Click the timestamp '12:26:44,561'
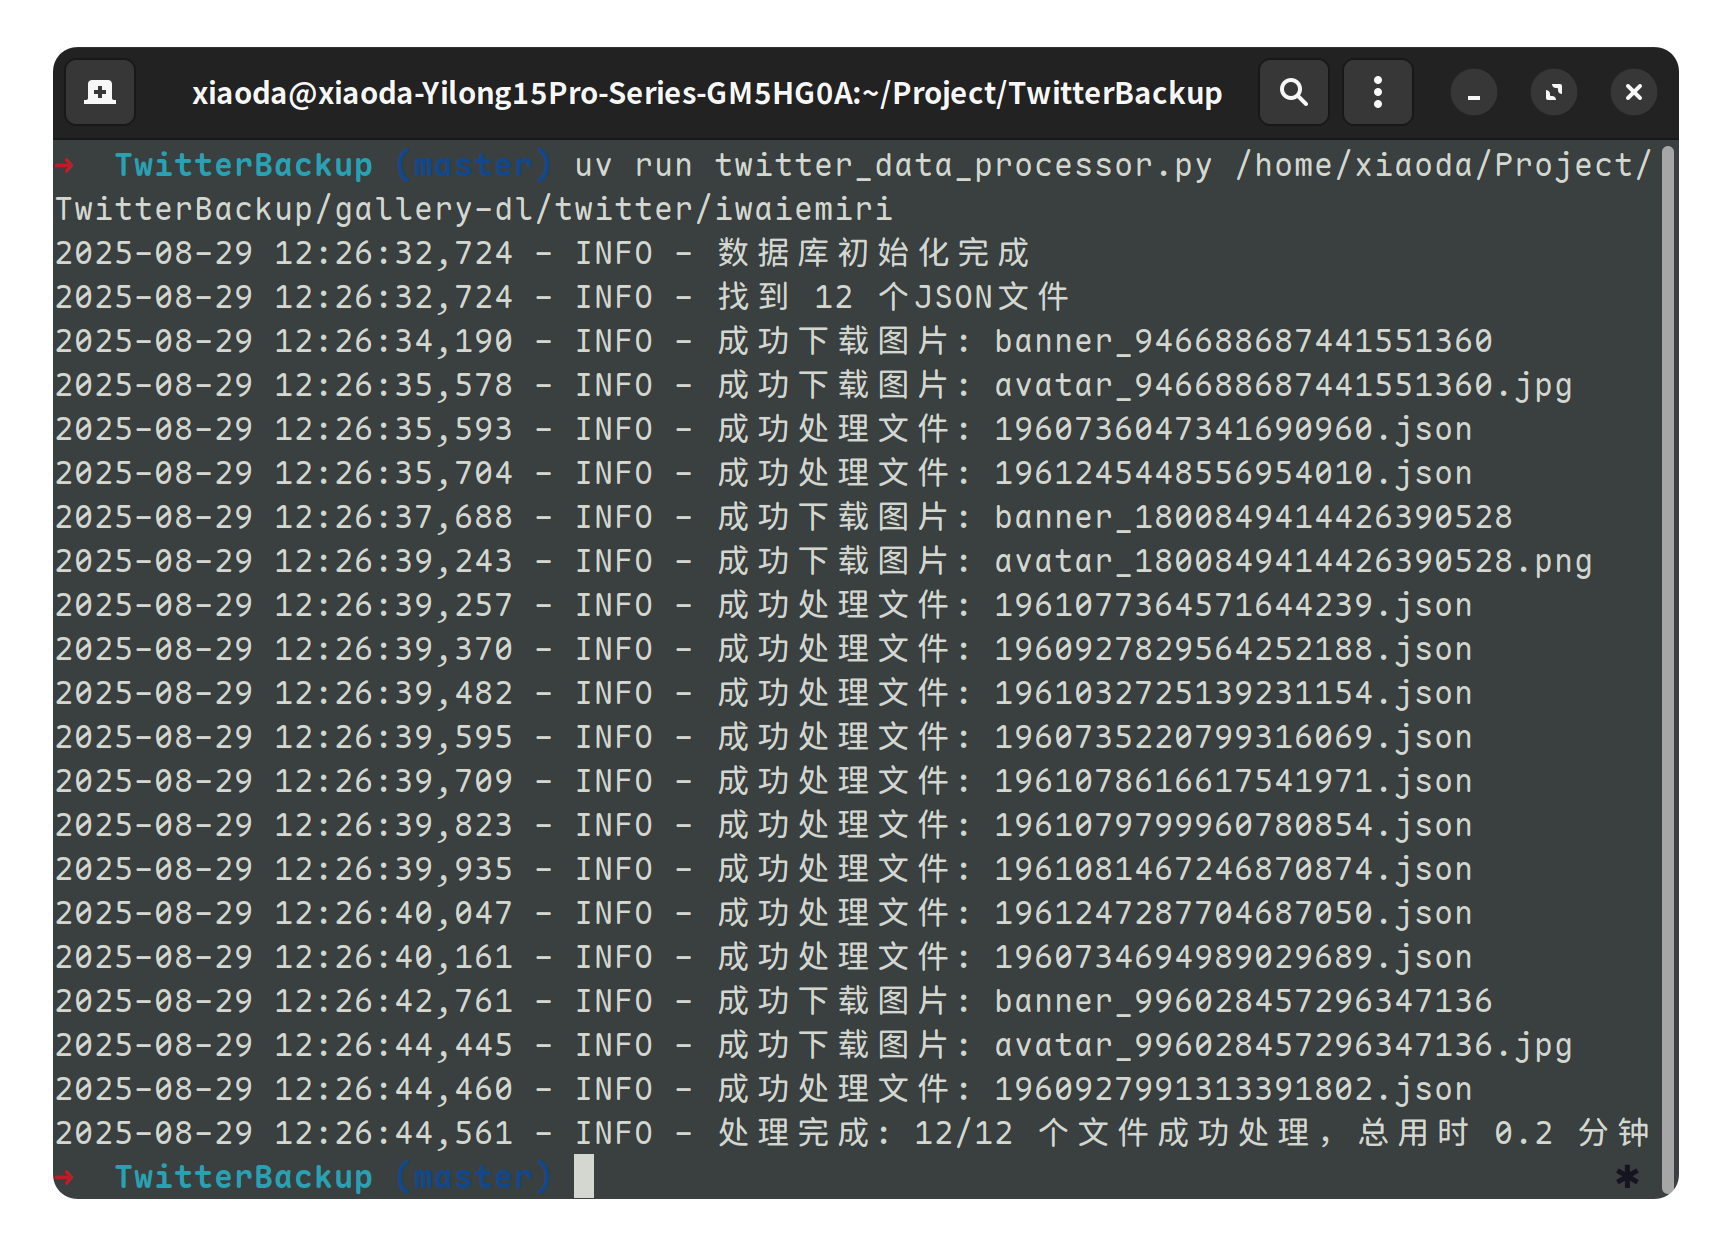 pos(393,1133)
